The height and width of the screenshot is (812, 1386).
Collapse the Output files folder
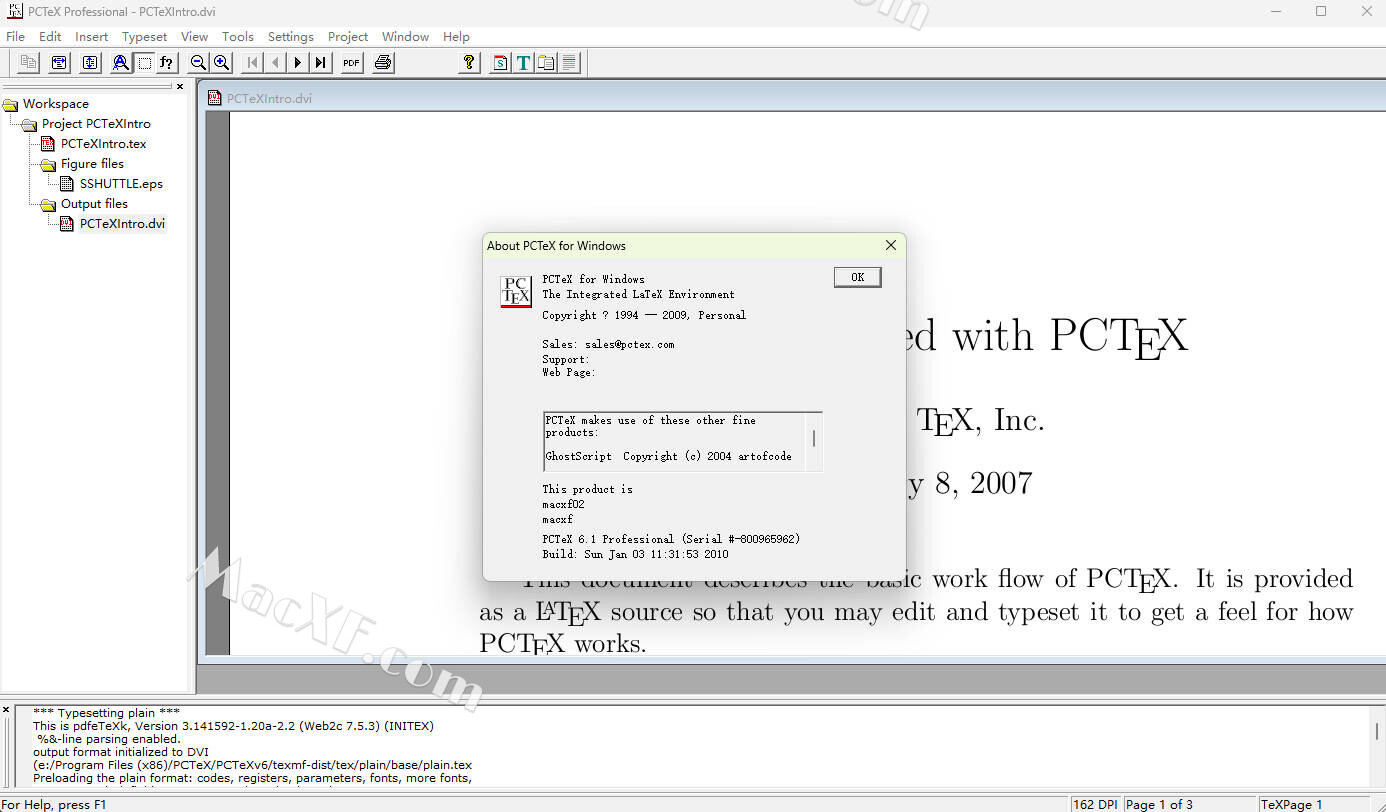pos(47,204)
